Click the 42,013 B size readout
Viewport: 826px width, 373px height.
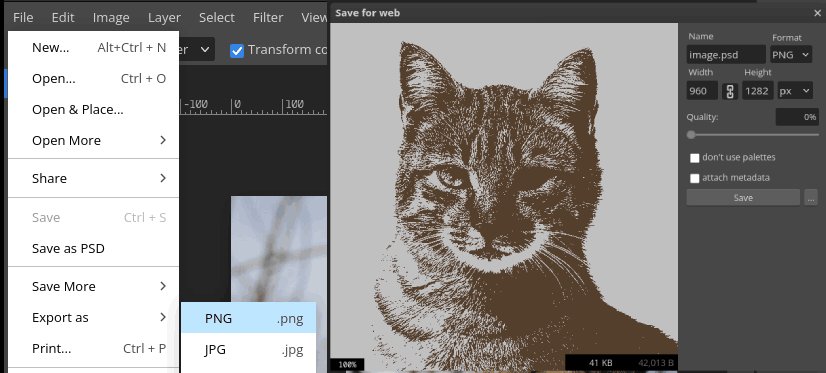point(656,362)
